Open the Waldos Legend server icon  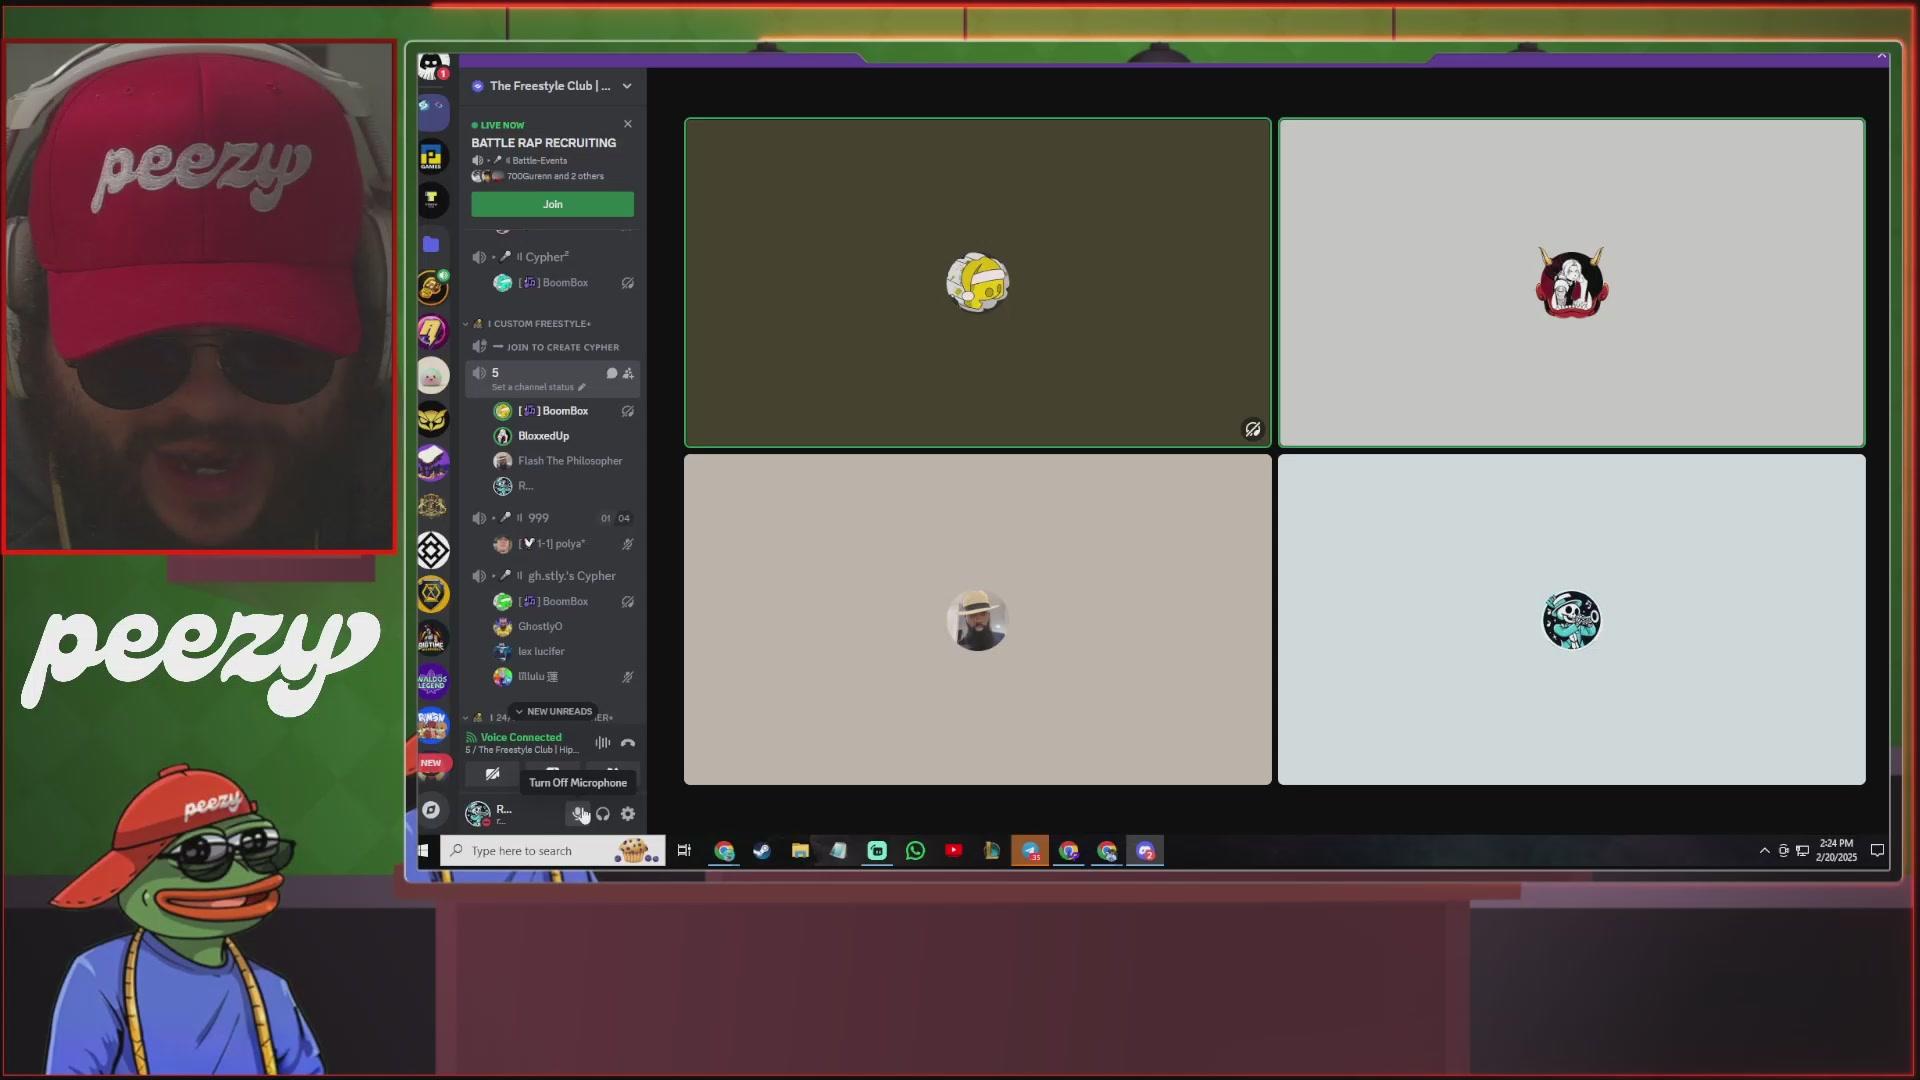tap(432, 682)
